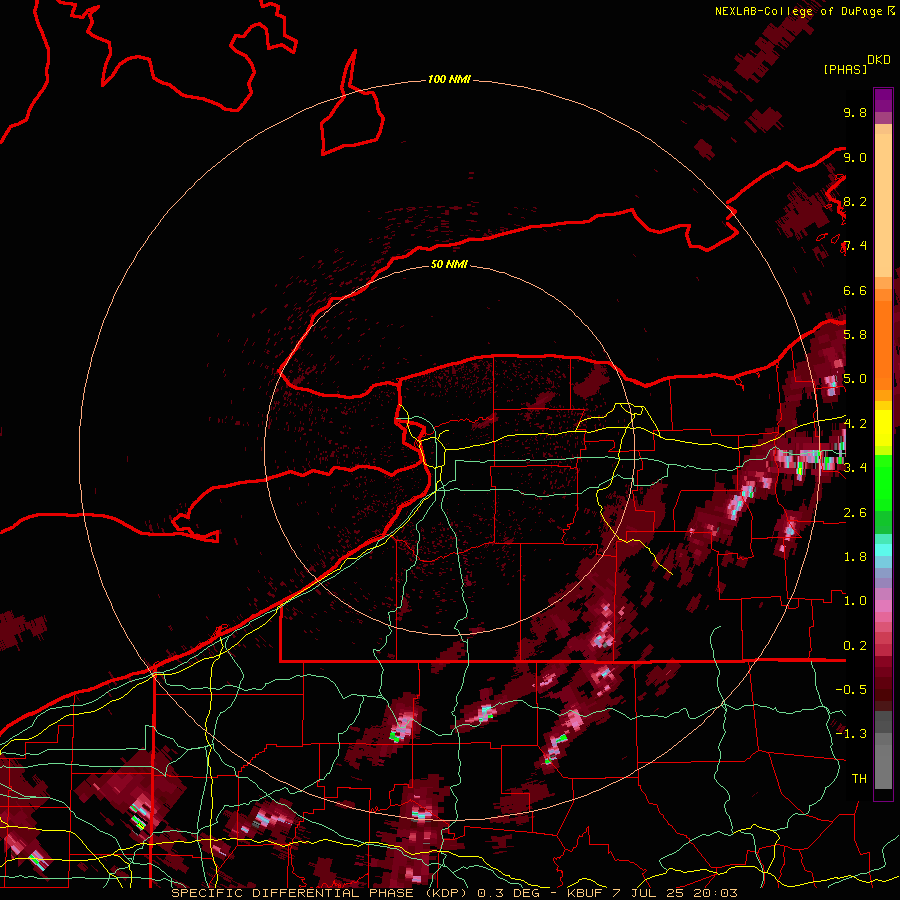The width and height of the screenshot is (900, 900).
Task: Click the 4.2 value on the legend
Action: pos(855,424)
